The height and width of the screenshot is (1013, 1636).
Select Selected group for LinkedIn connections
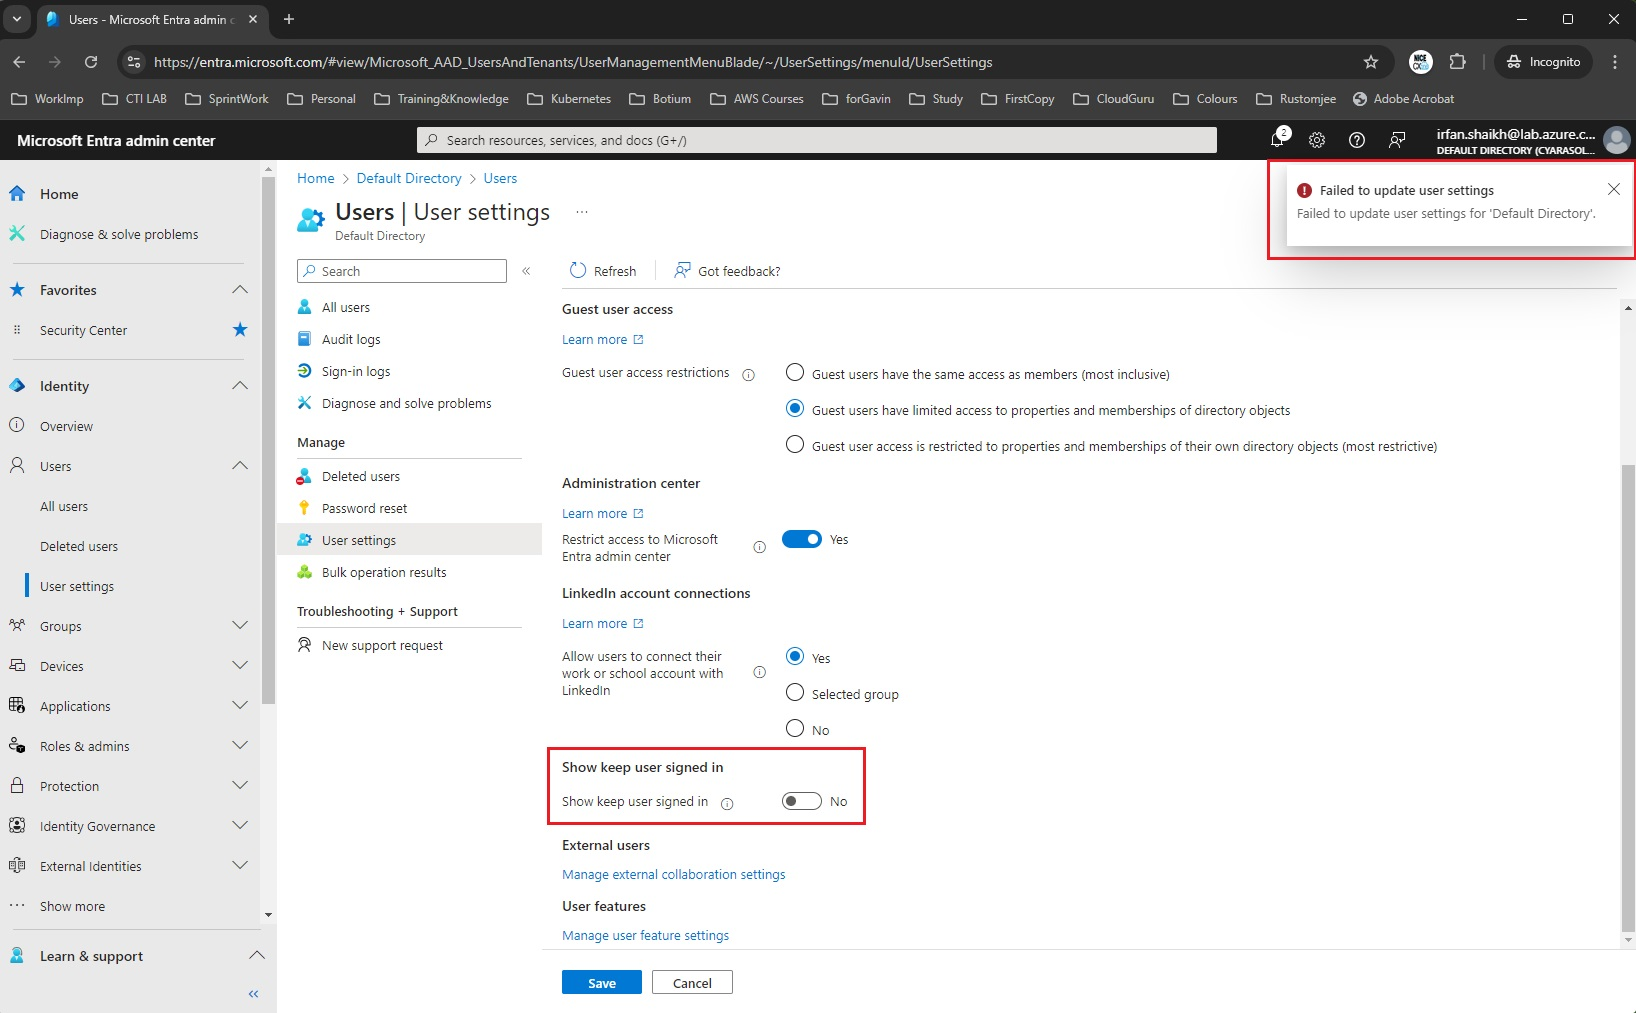click(x=795, y=693)
